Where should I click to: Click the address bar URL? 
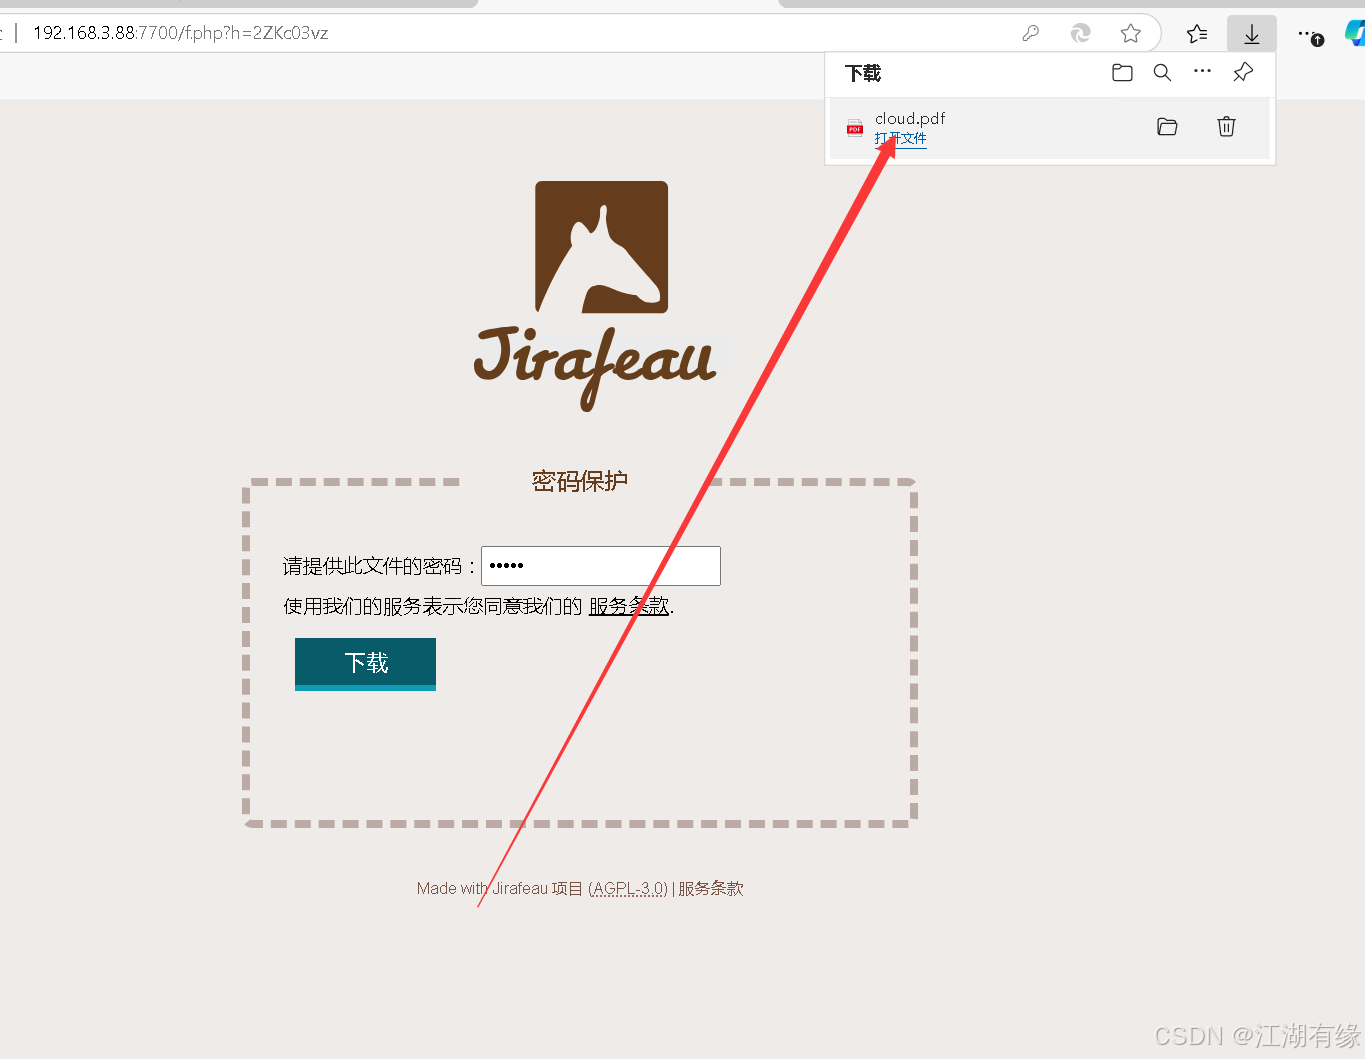click(181, 33)
